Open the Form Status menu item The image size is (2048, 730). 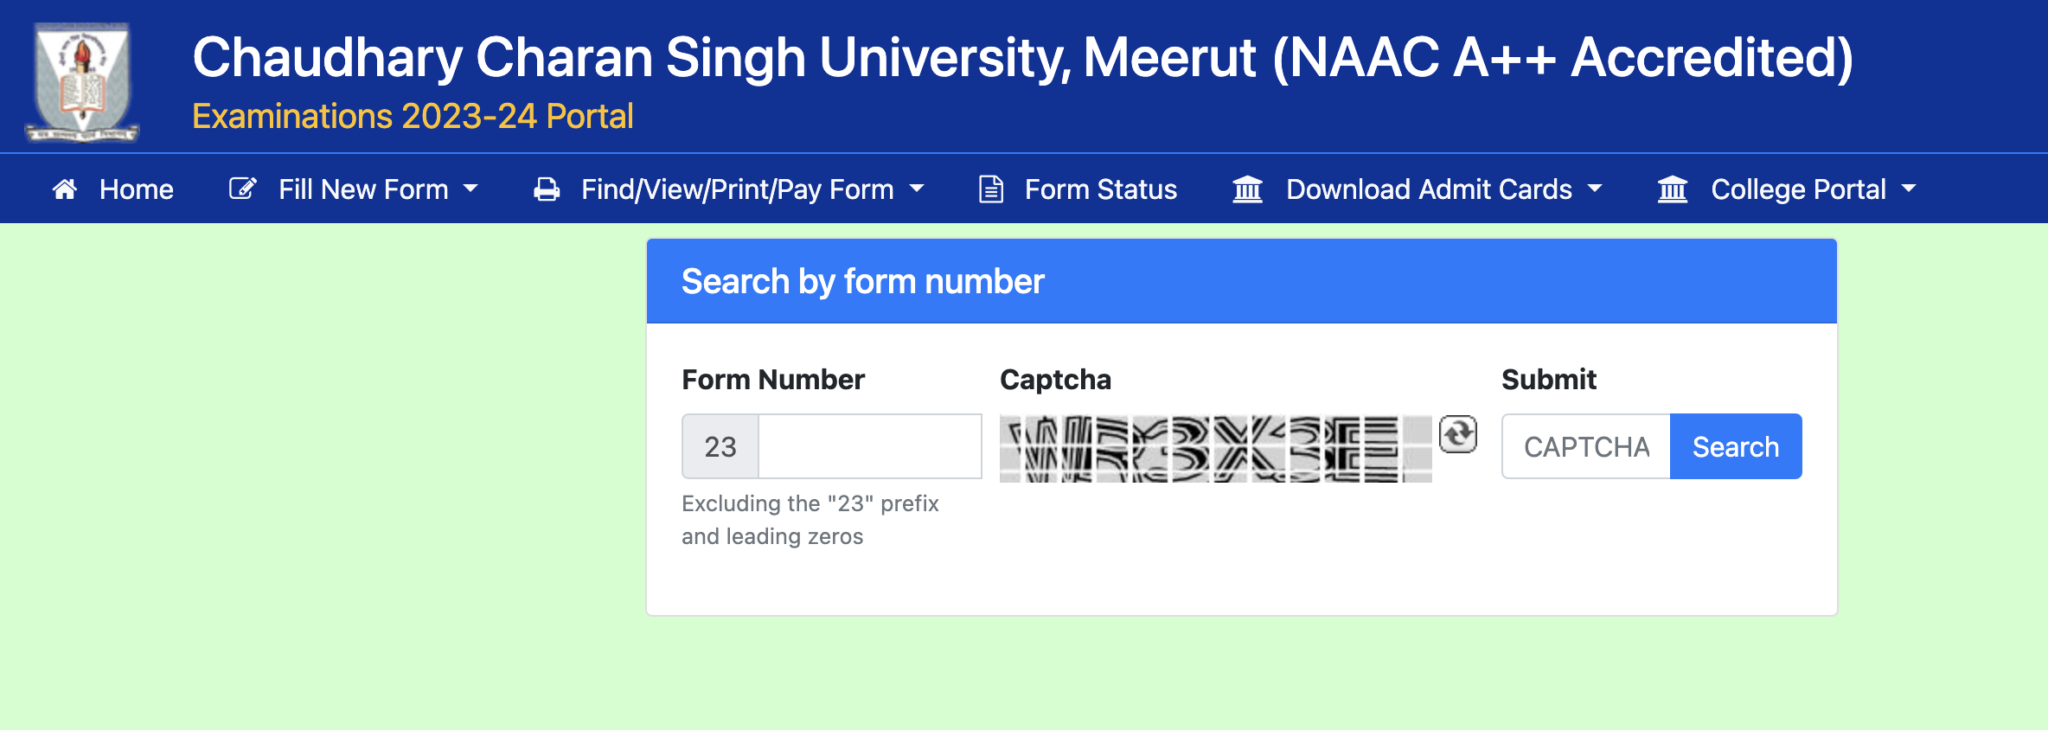coord(1100,189)
